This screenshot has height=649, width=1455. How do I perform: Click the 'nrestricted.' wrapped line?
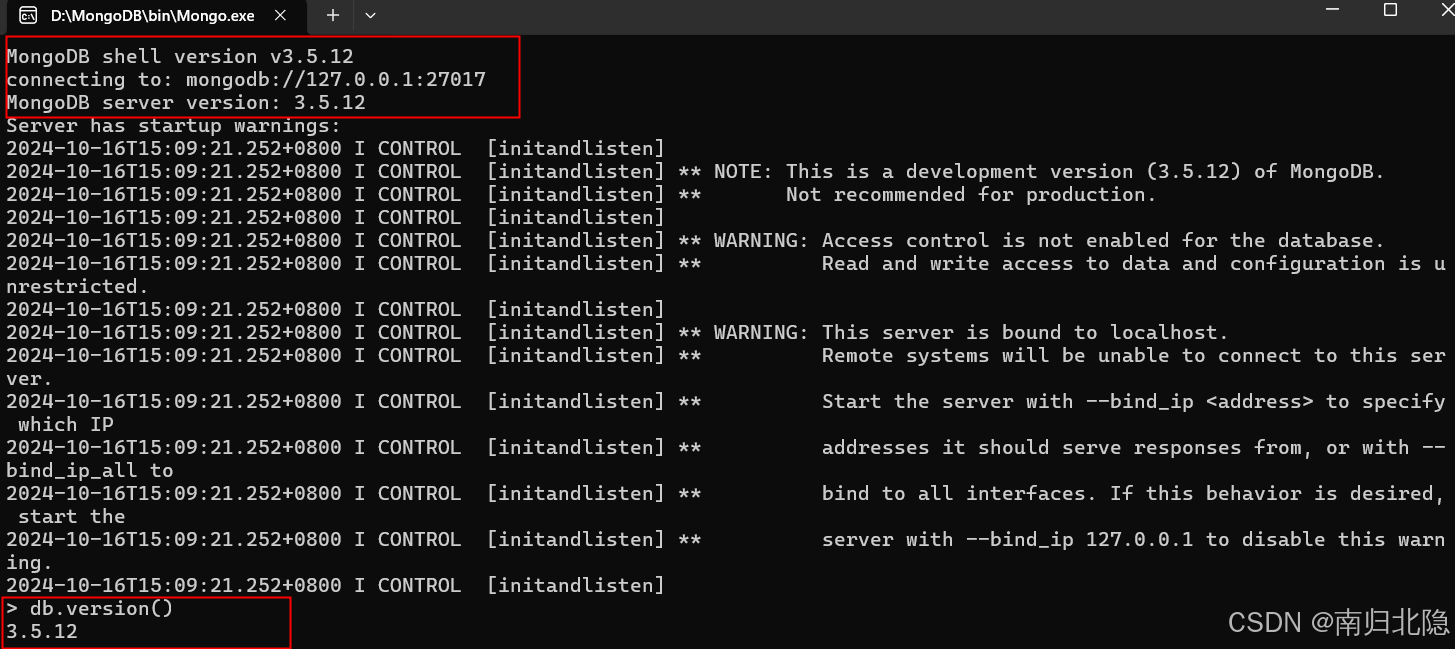pyautogui.click(x=78, y=286)
